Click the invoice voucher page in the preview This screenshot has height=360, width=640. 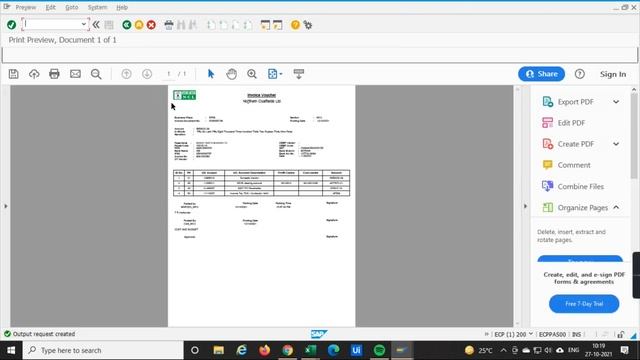click(262, 206)
